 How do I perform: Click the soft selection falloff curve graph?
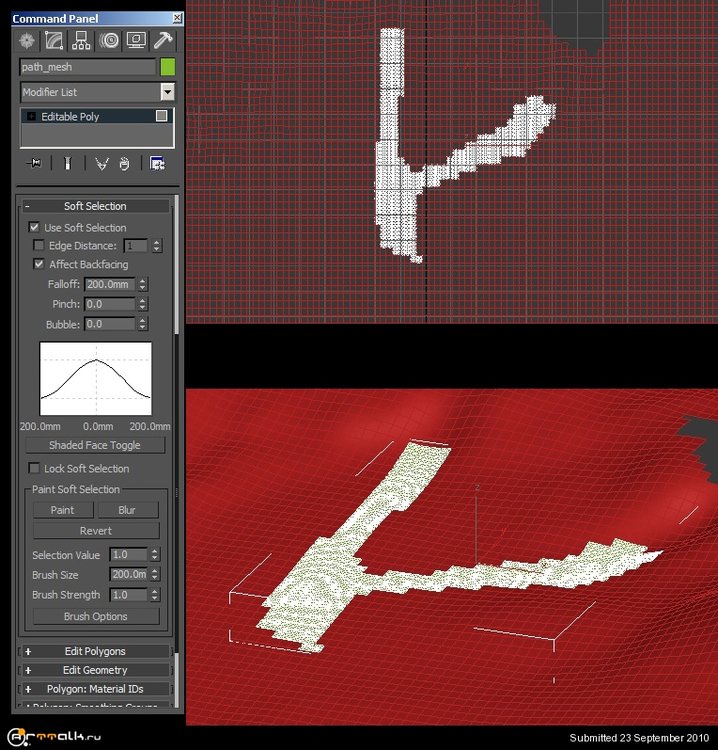click(x=96, y=378)
